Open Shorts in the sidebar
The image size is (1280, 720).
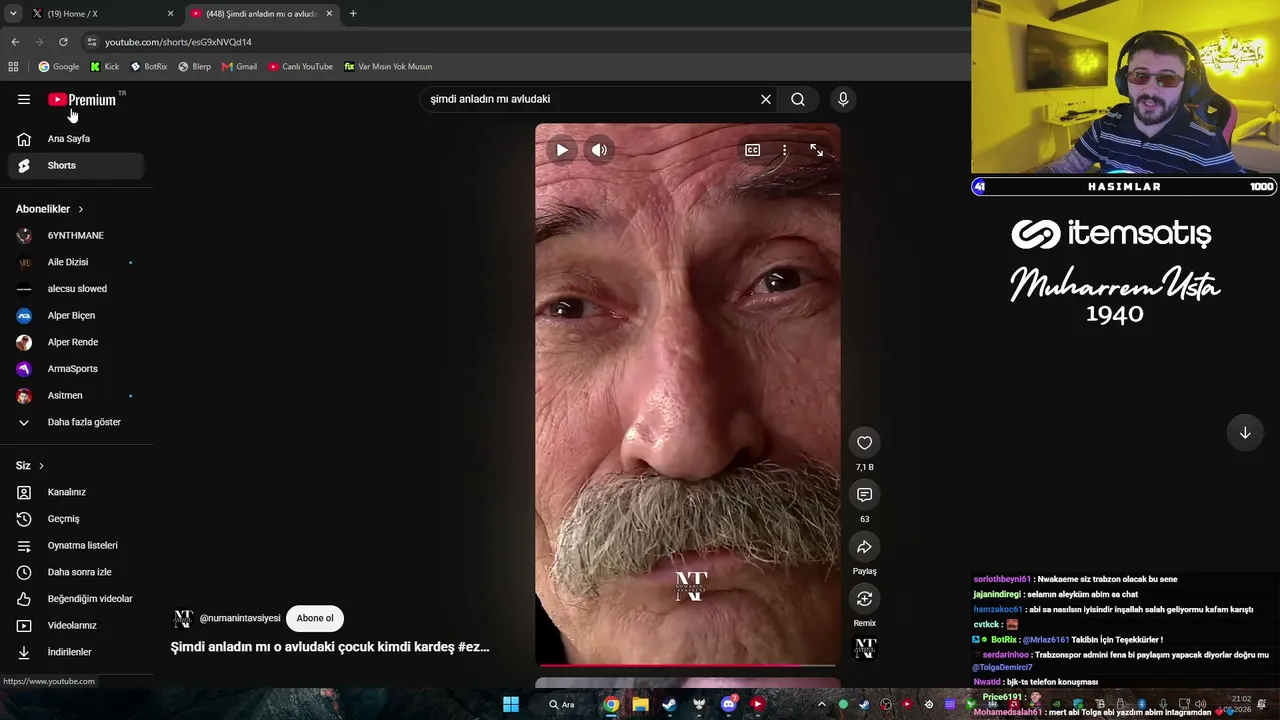tap(76, 166)
